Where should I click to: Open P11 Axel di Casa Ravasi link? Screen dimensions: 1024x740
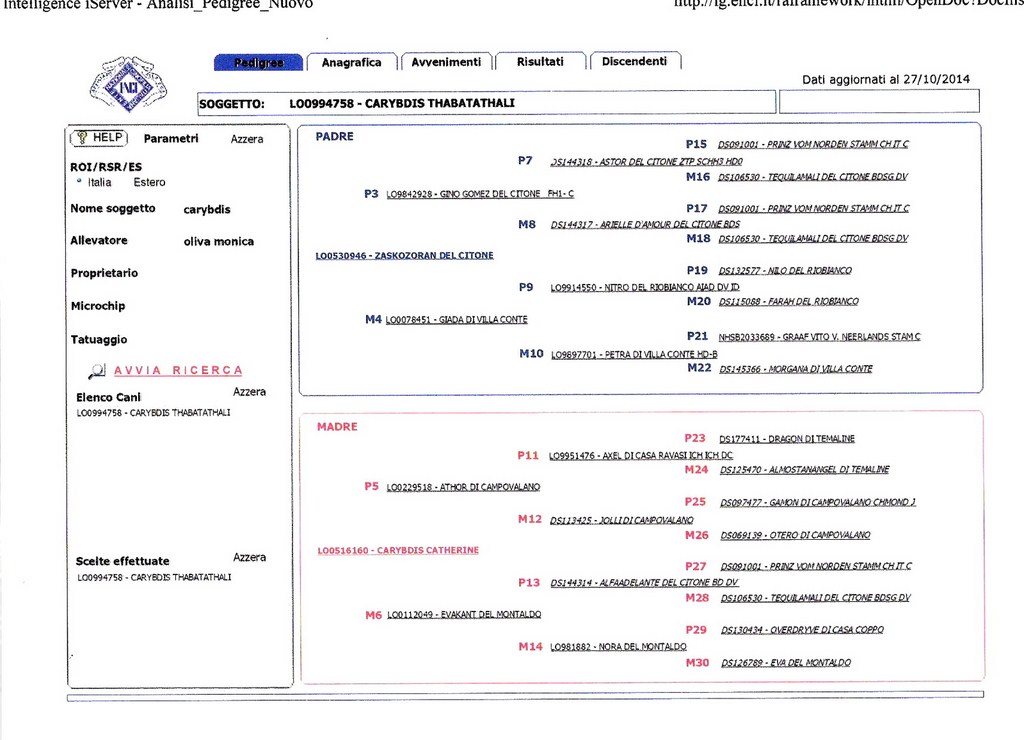pyautogui.click(x=641, y=455)
